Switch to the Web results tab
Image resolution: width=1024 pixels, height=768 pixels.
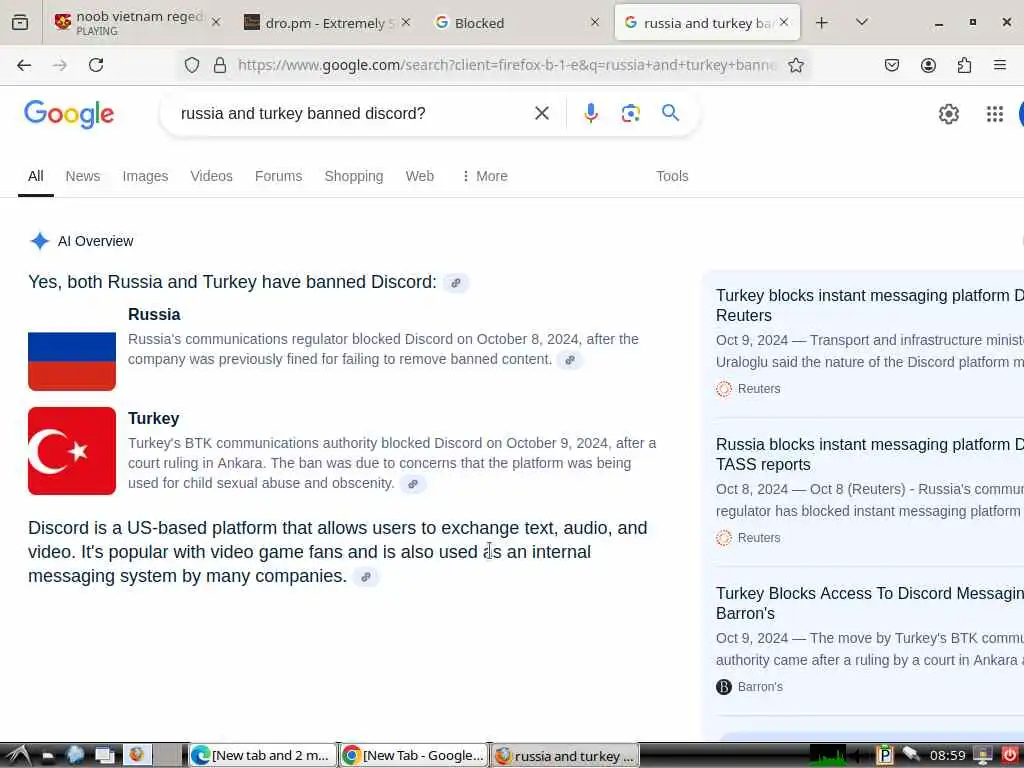pyautogui.click(x=419, y=176)
